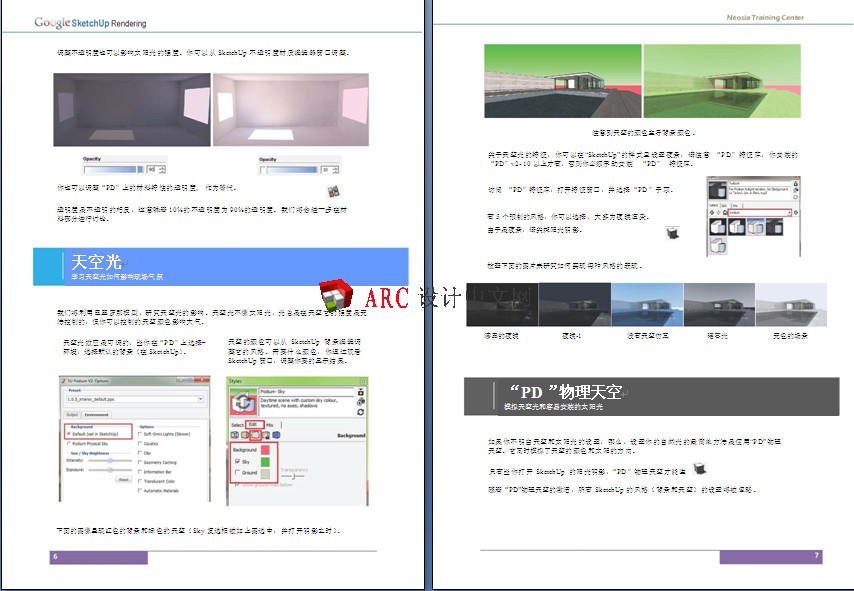Open the Edit tab in small Styles browser
Screen dimensions: 854x591
coord(724,205)
